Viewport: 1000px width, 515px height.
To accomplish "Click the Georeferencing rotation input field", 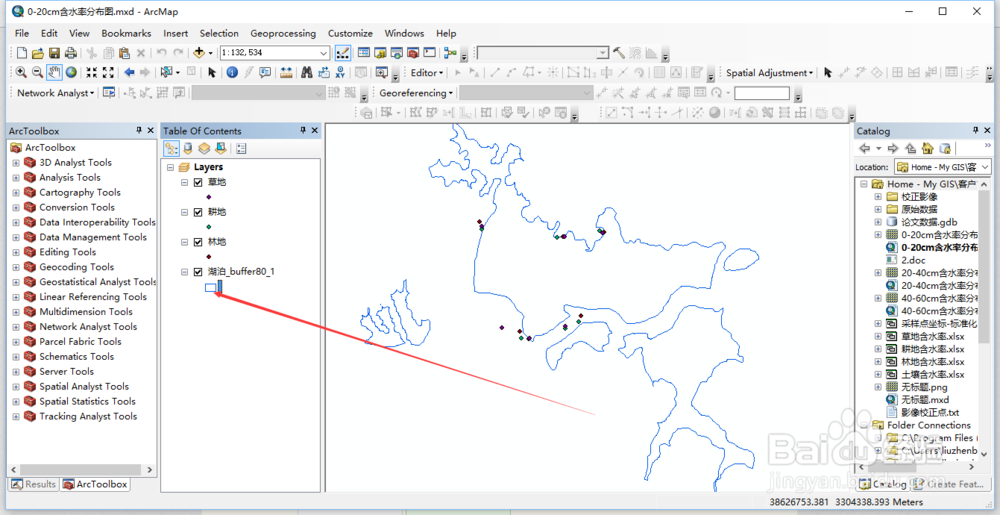I will [x=761, y=93].
